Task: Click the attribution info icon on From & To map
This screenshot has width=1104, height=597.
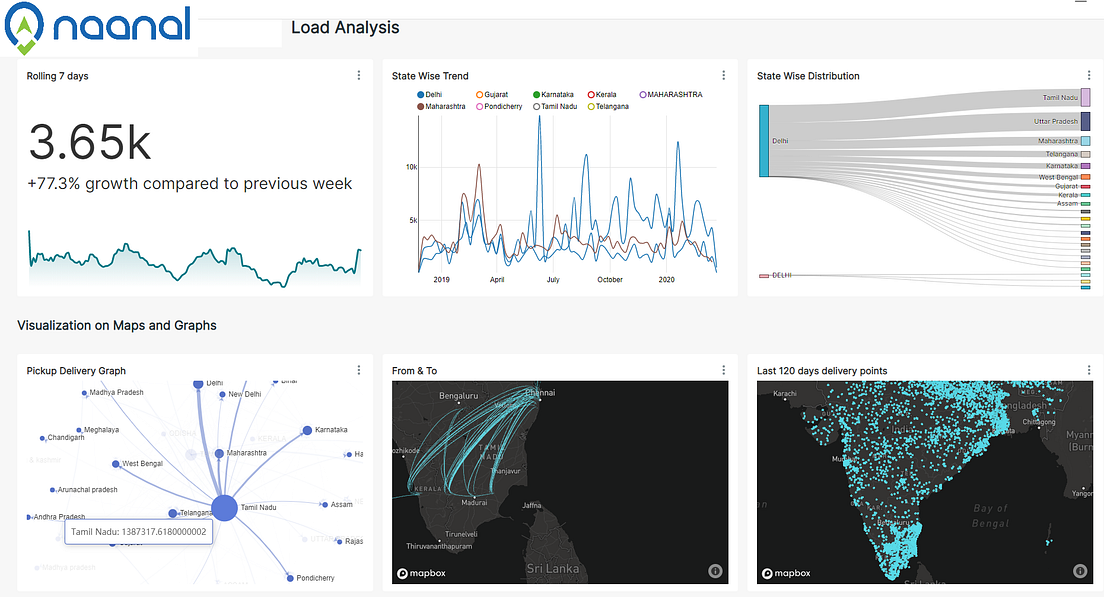Action: click(x=716, y=570)
